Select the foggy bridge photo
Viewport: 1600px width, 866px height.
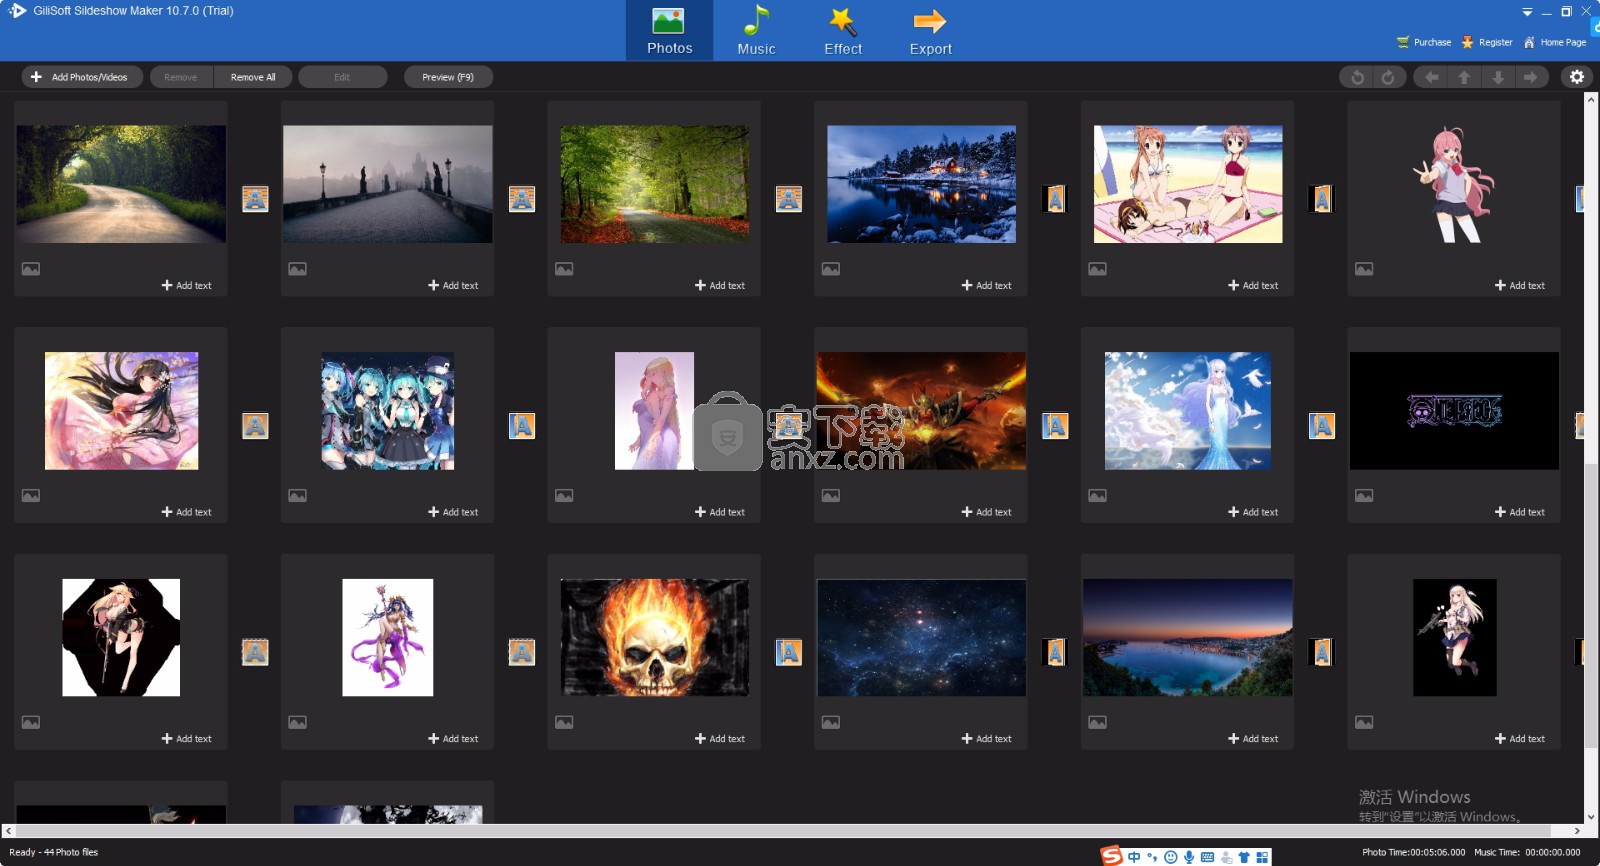(388, 184)
